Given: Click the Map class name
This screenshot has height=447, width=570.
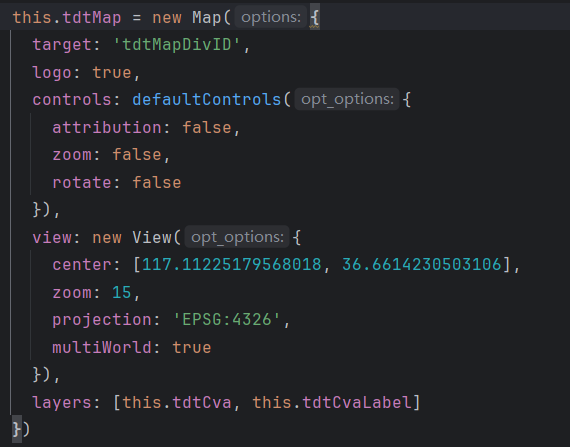Looking at the screenshot, I should click(x=206, y=17).
